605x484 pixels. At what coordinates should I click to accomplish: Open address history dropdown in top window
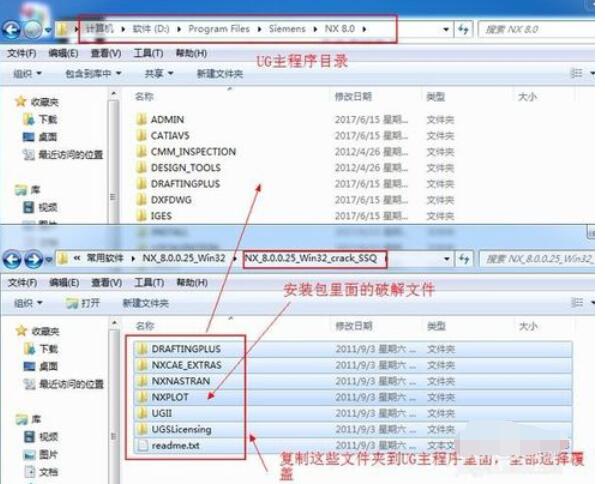(446, 29)
